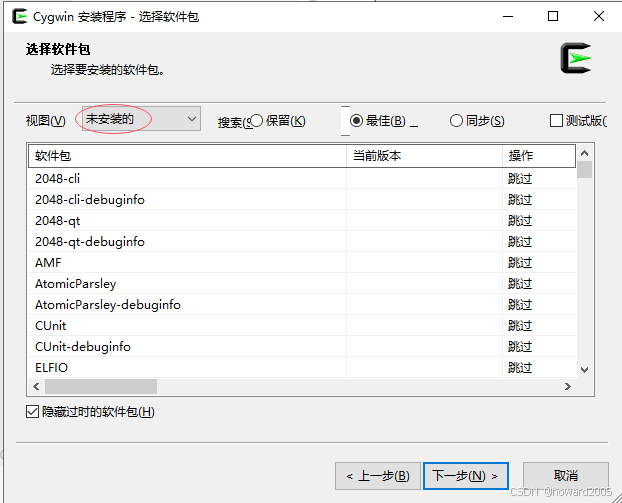The image size is (622, 503).
Task: Click the 当前版本 column header
Action: [424, 156]
